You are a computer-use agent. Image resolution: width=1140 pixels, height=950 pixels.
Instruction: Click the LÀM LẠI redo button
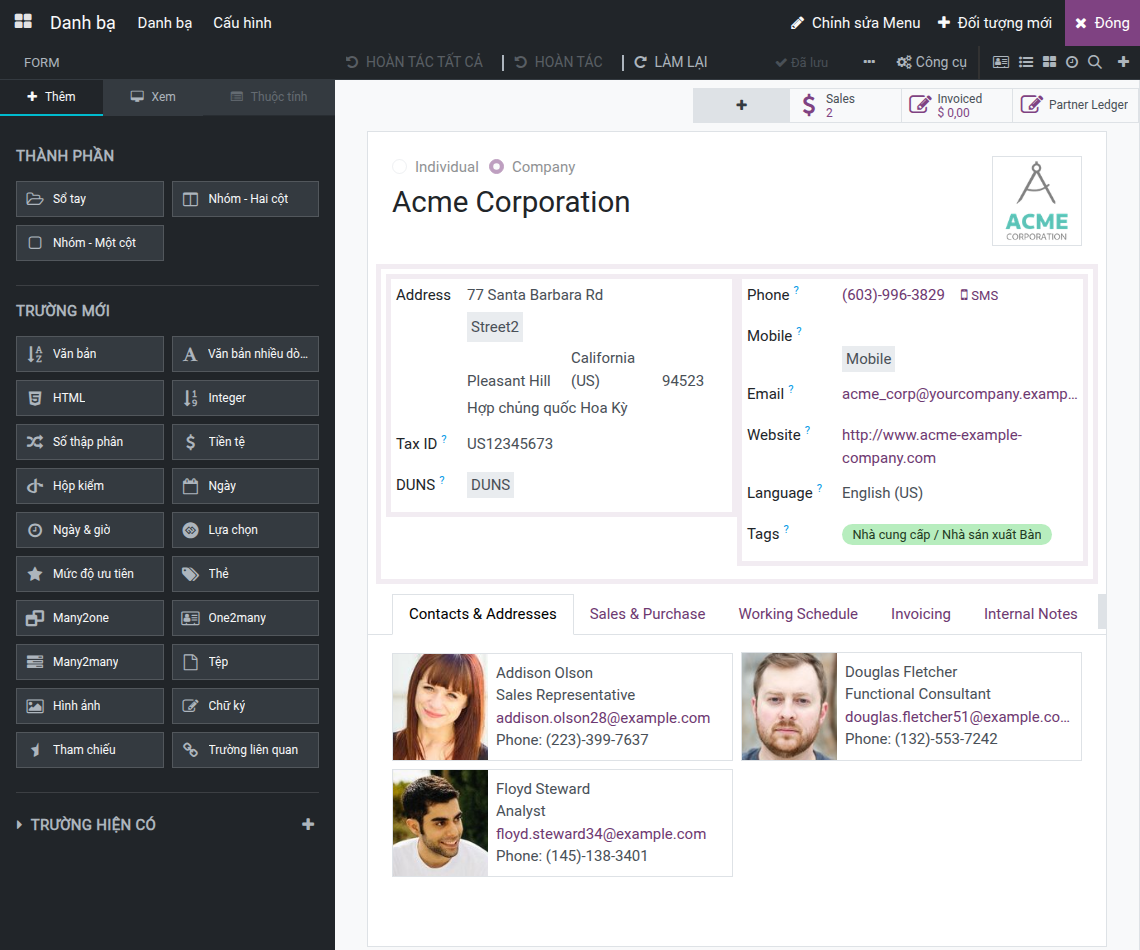point(671,63)
